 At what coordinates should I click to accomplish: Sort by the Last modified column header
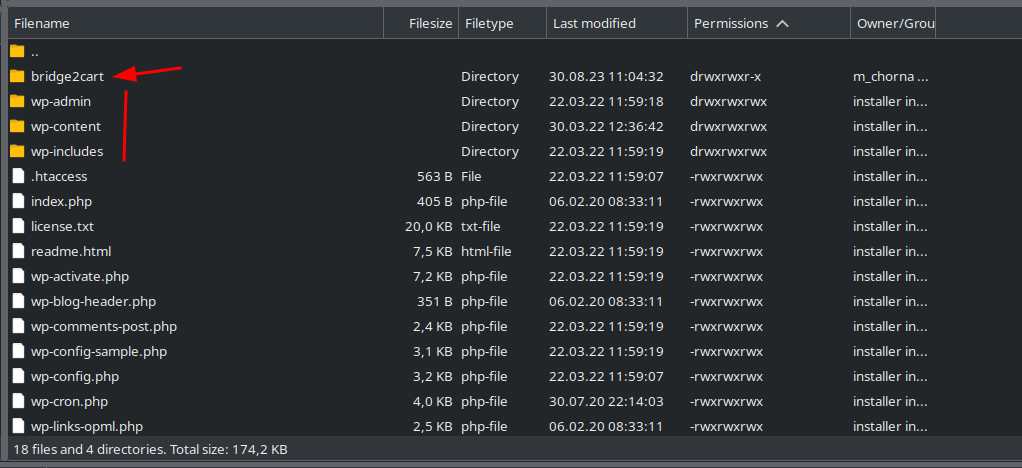tap(617, 23)
